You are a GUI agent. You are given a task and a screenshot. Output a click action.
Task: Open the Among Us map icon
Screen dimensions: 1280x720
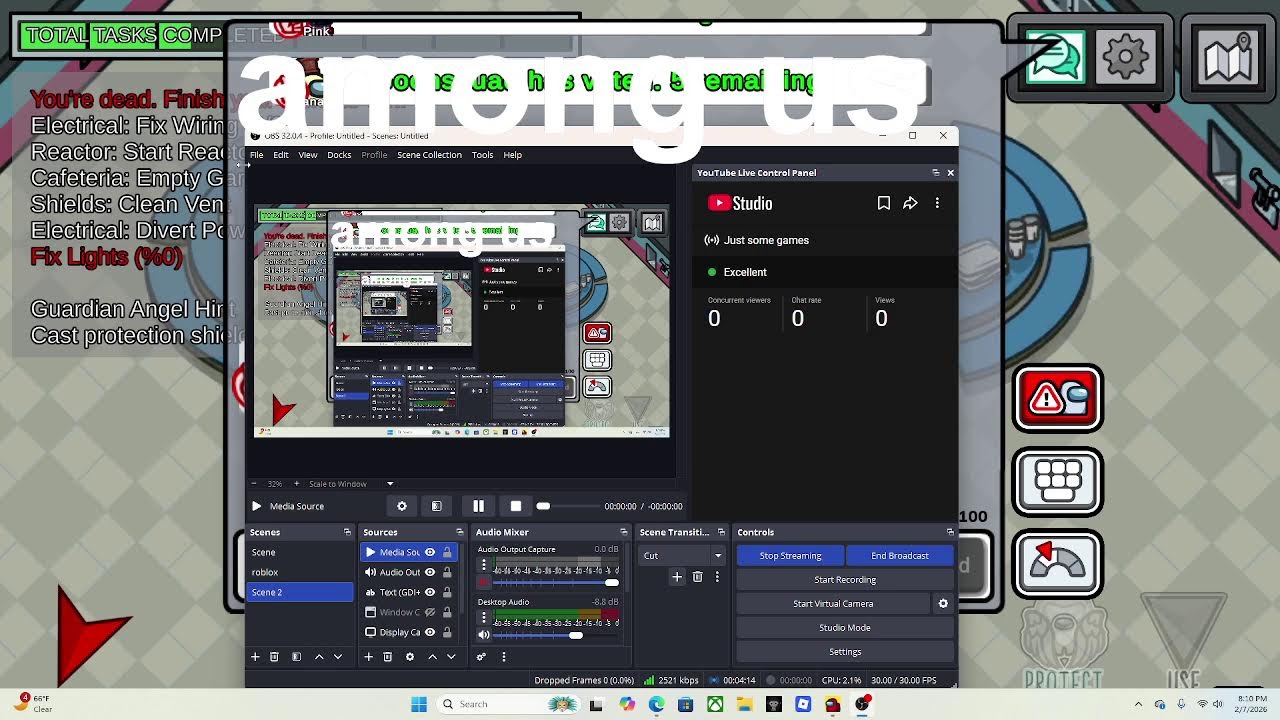pos(1228,58)
